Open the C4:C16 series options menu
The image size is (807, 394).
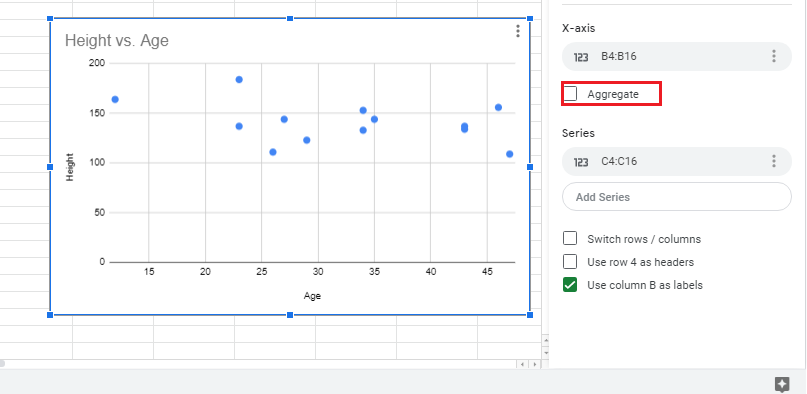point(774,162)
